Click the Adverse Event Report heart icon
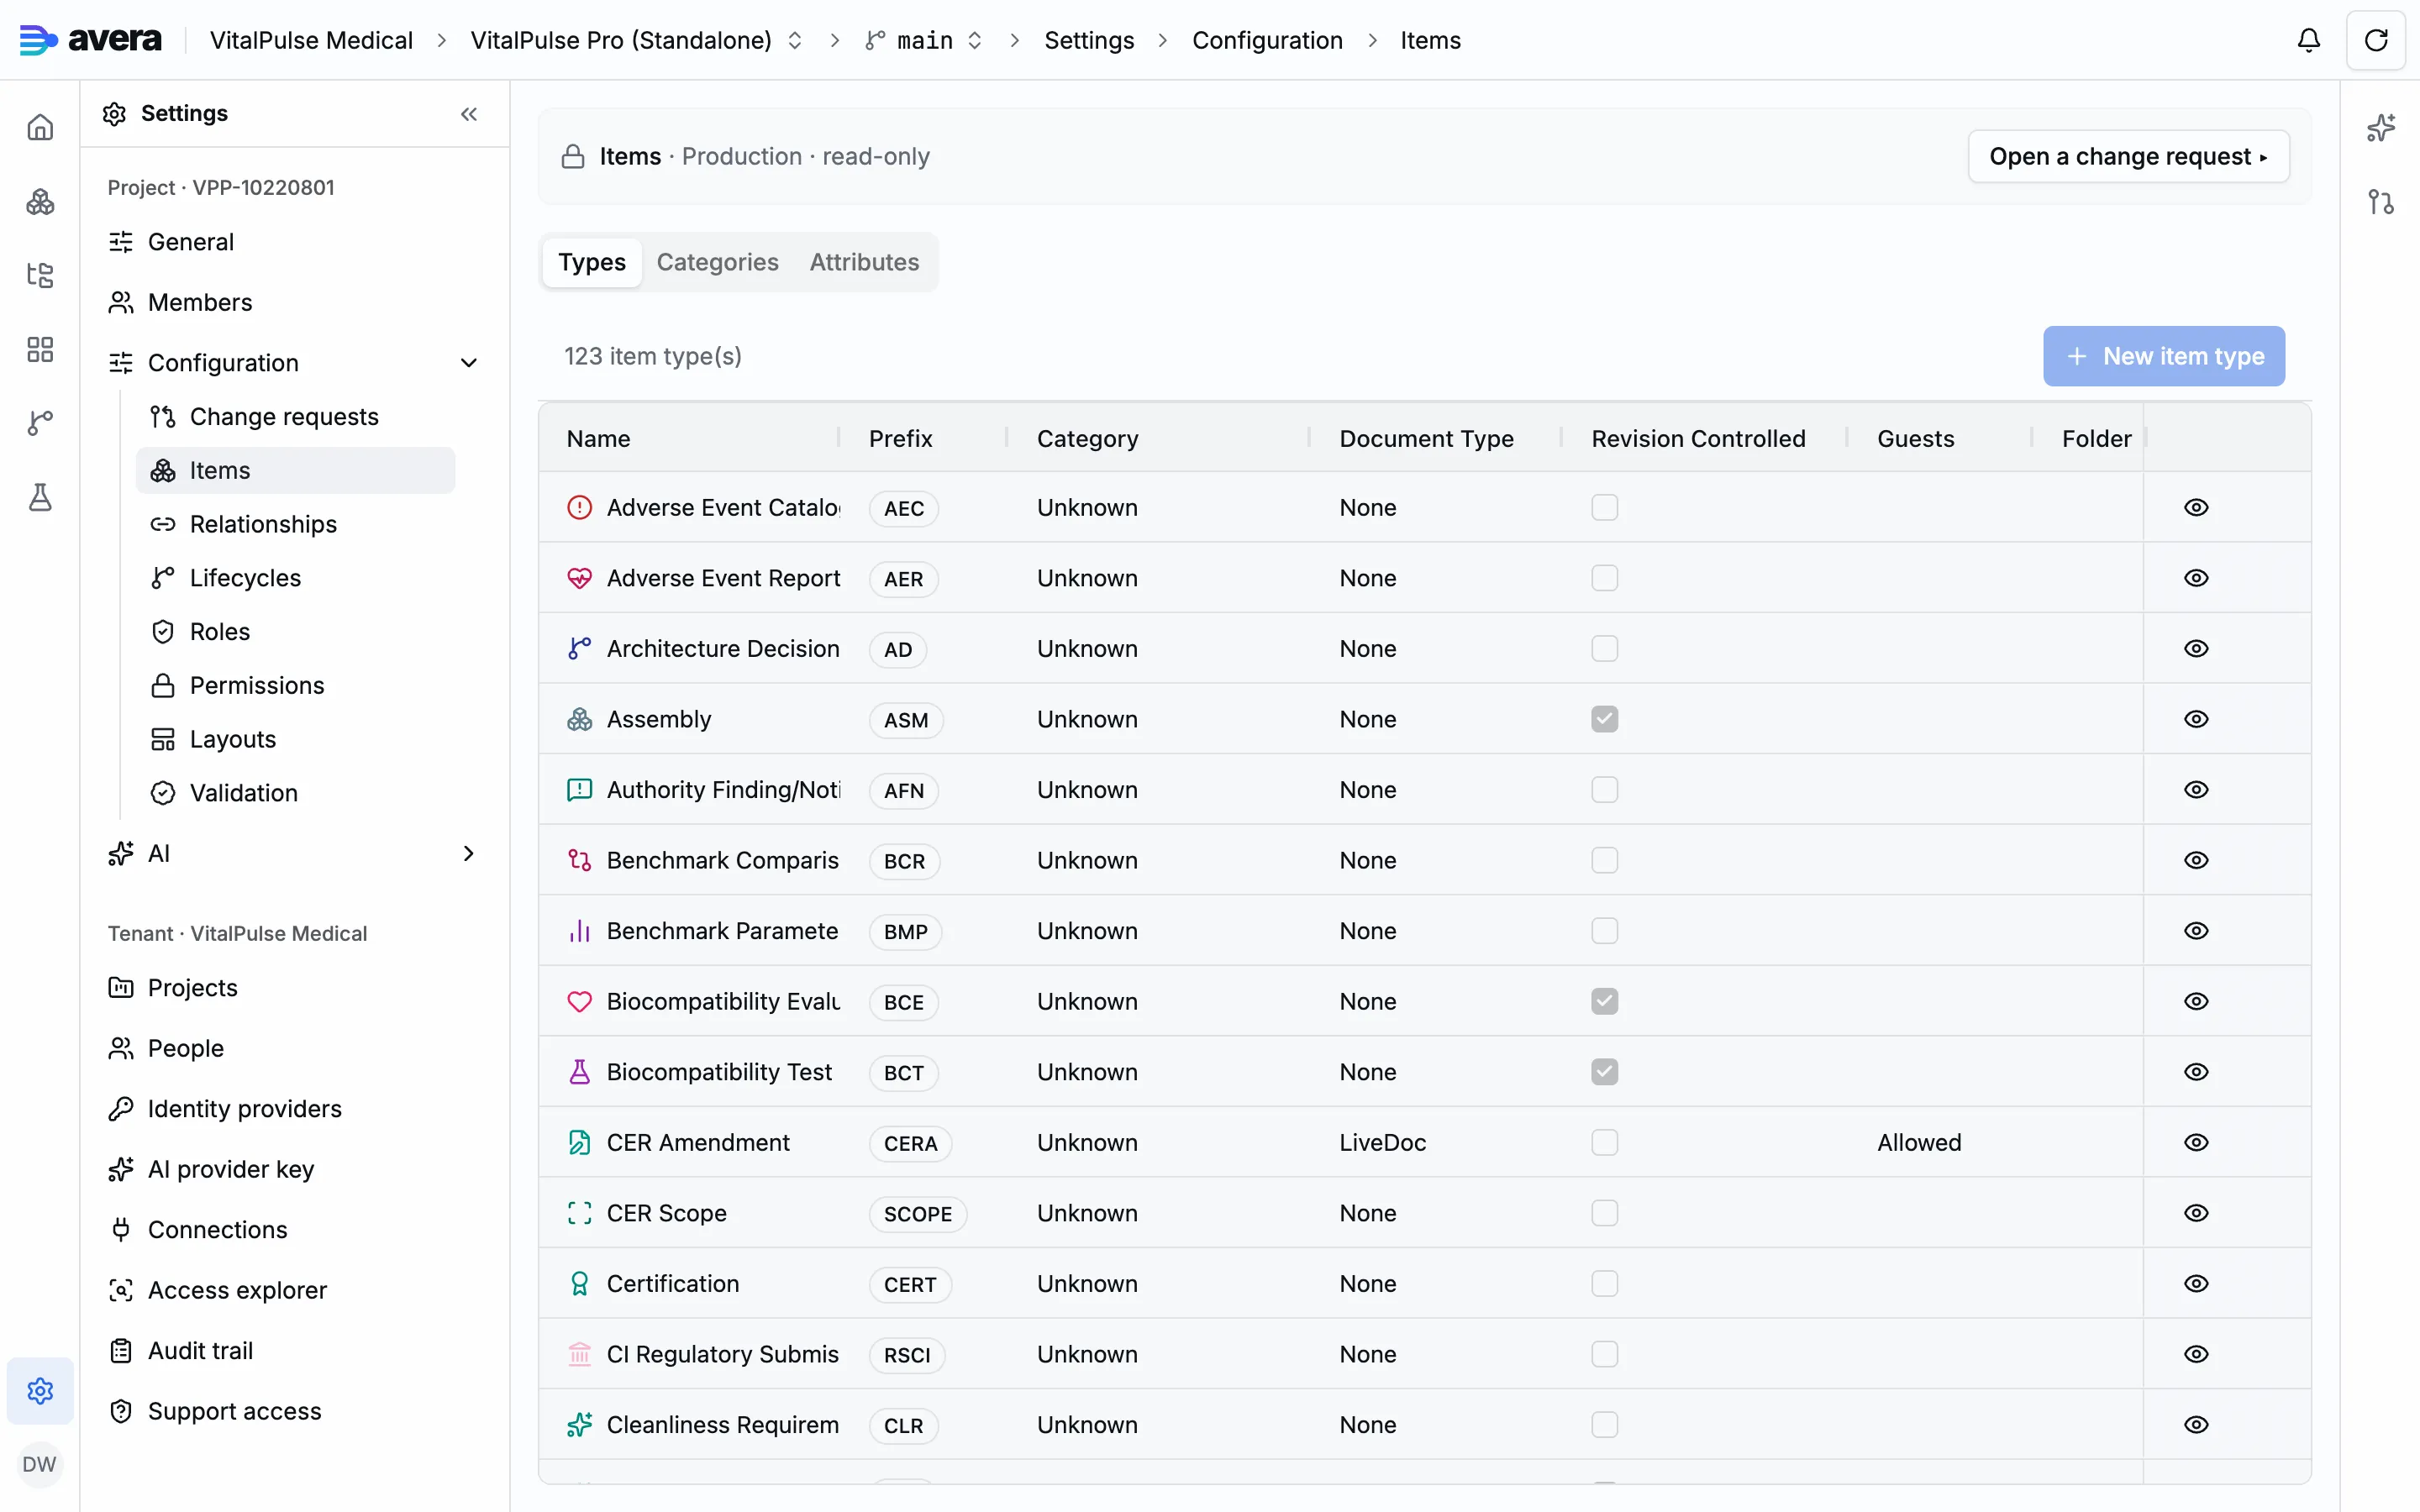The height and width of the screenshot is (1512, 2420). 580,578
